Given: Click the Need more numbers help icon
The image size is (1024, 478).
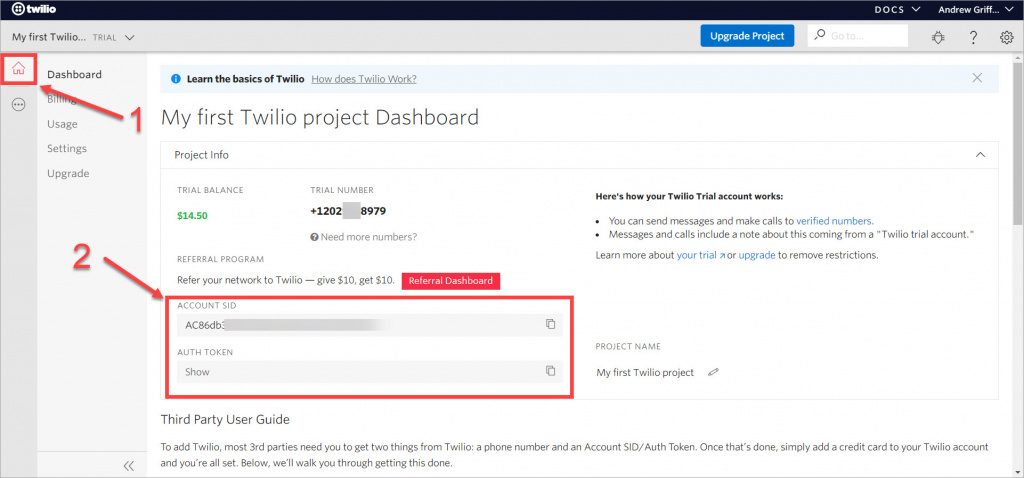Looking at the screenshot, I should click(x=314, y=236).
